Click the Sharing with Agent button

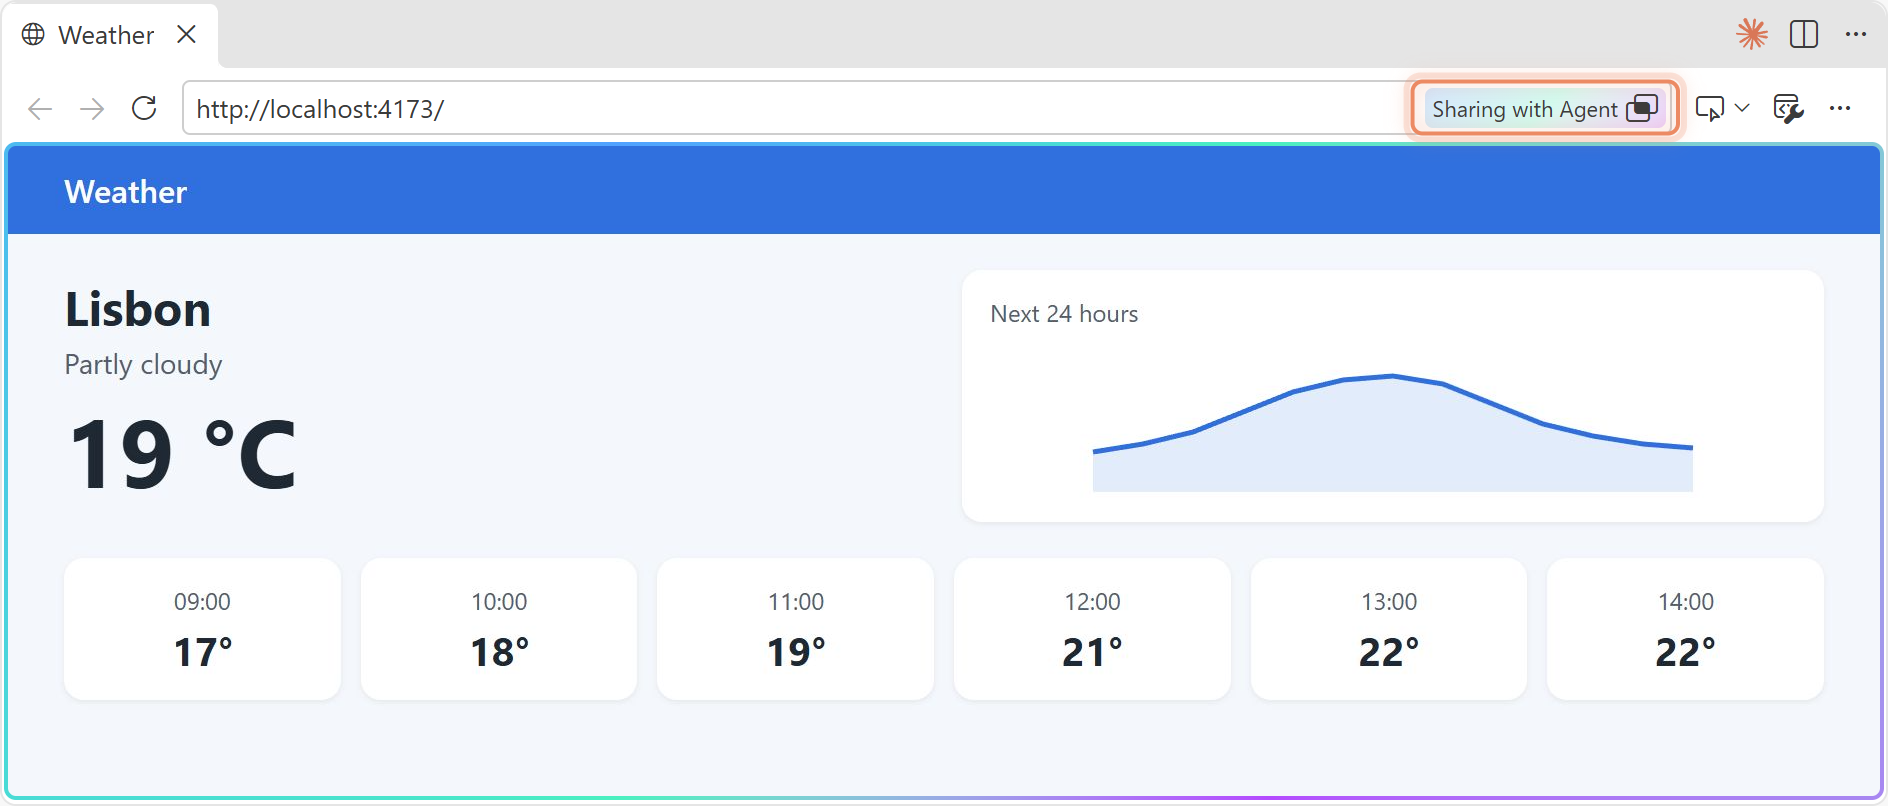(x=1544, y=108)
